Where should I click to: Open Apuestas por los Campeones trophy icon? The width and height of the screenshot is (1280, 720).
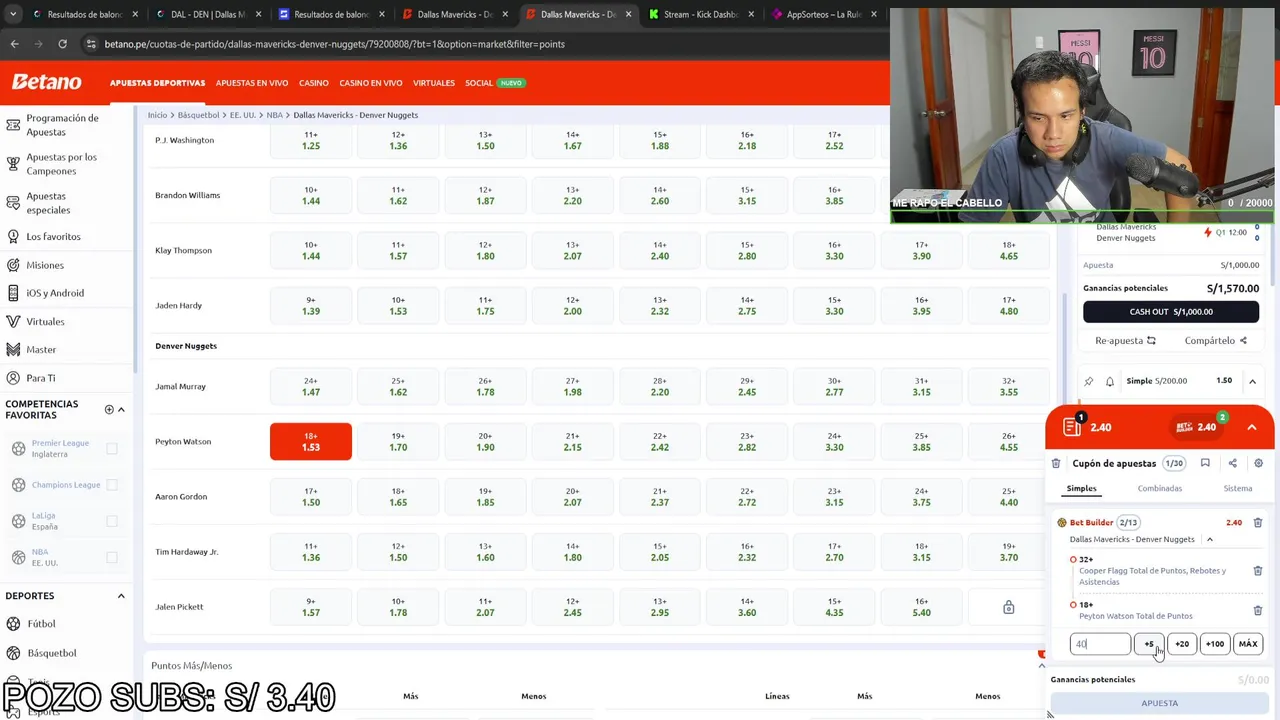coord(13,164)
